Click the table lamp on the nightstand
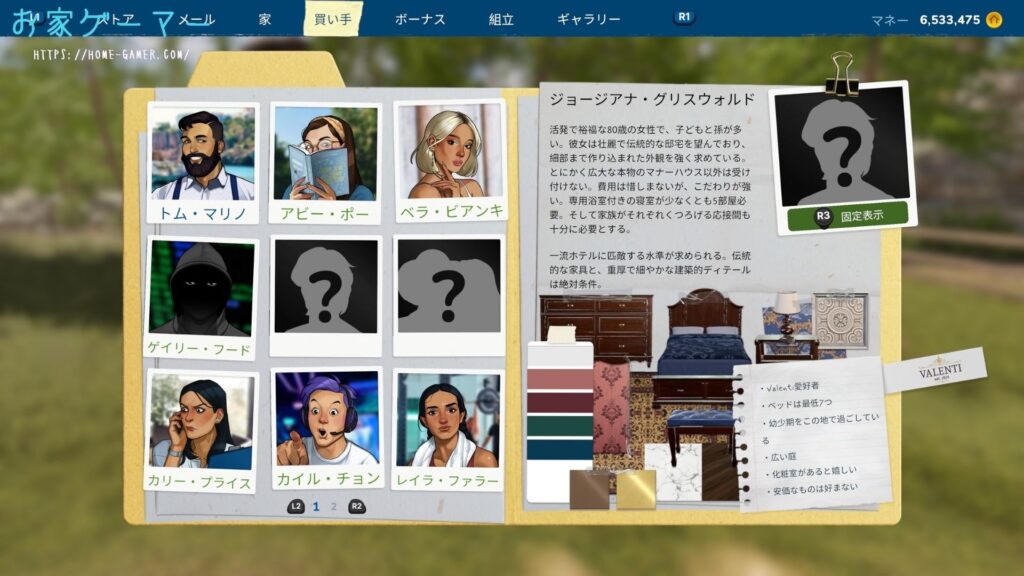1024x576 pixels. [x=787, y=315]
